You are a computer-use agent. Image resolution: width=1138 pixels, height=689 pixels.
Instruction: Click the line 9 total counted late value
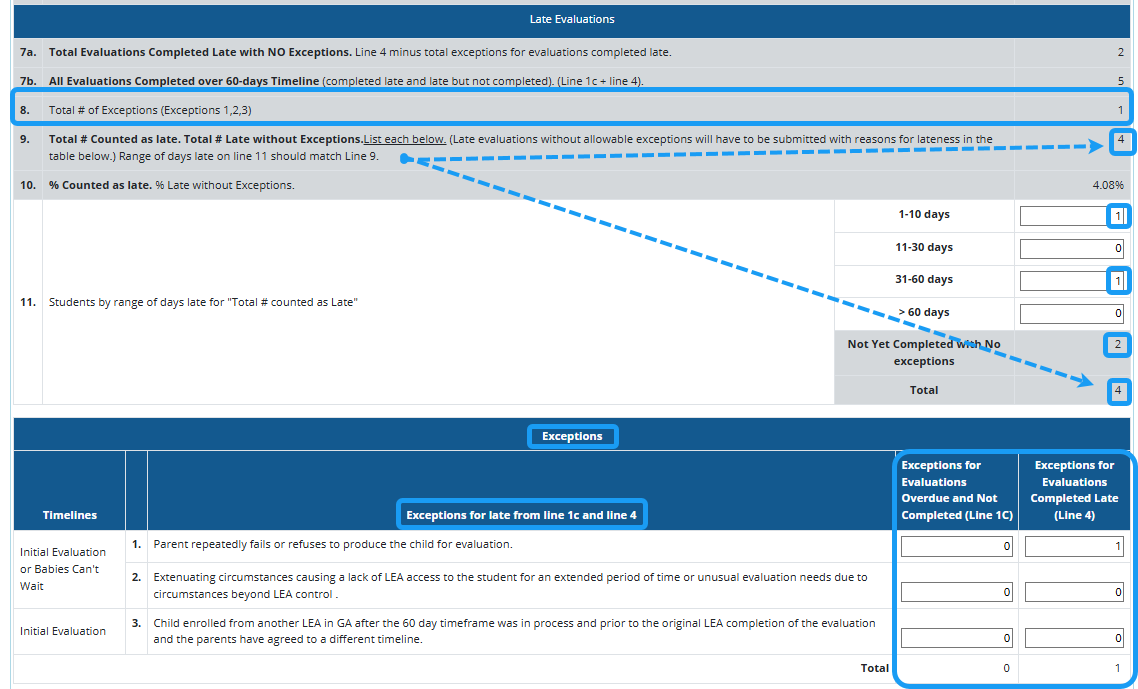(x=1120, y=140)
